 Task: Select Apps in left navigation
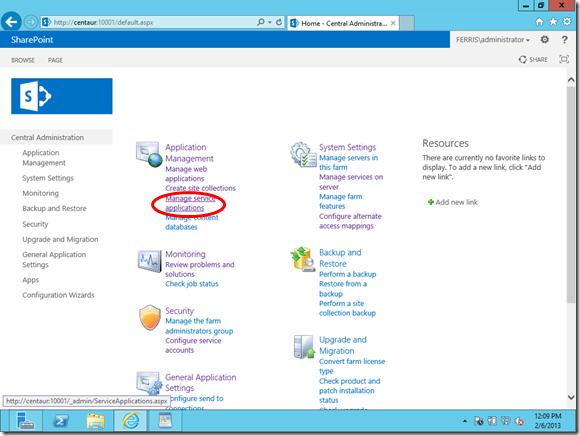(31, 280)
